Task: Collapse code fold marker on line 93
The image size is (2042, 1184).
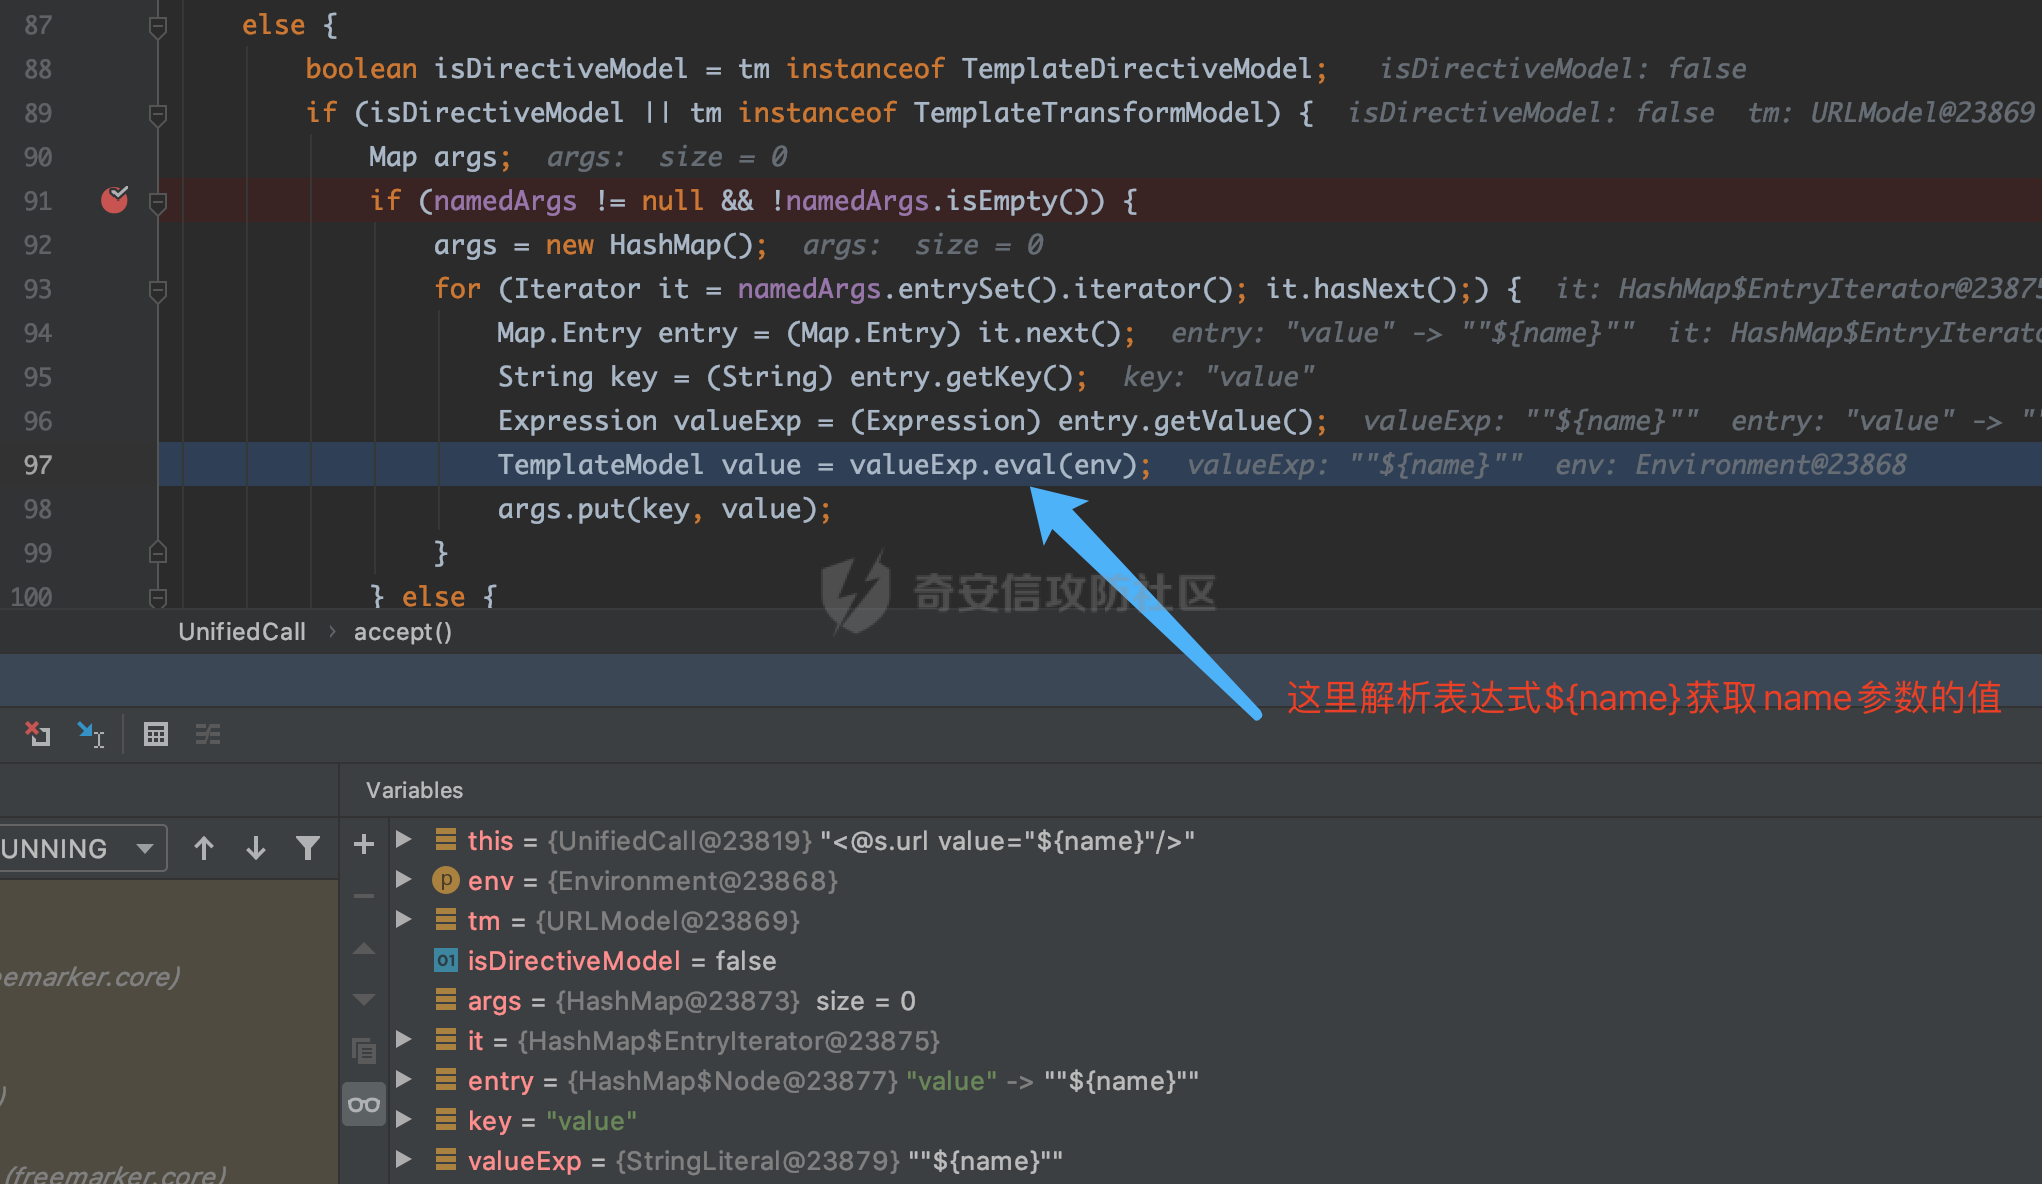Action: (x=157, y=290)
